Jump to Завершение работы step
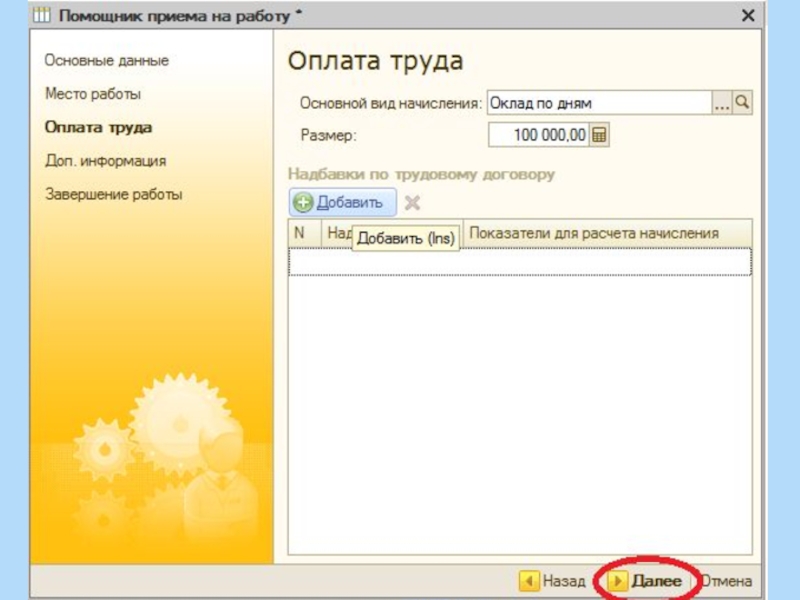800x600 pixels. click(x=113, y=194)
